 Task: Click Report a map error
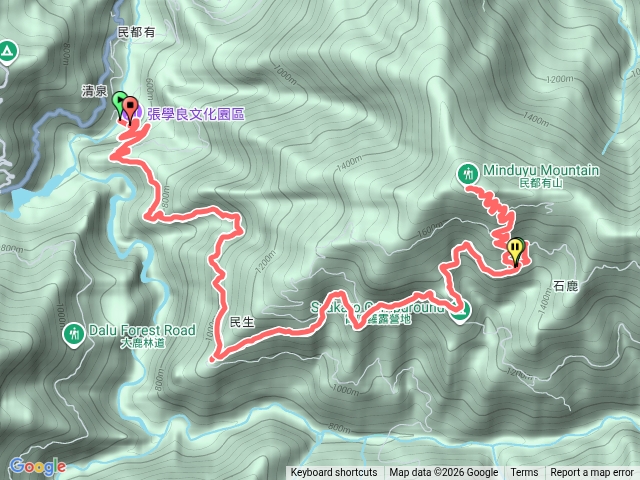(x=591, y=473)
